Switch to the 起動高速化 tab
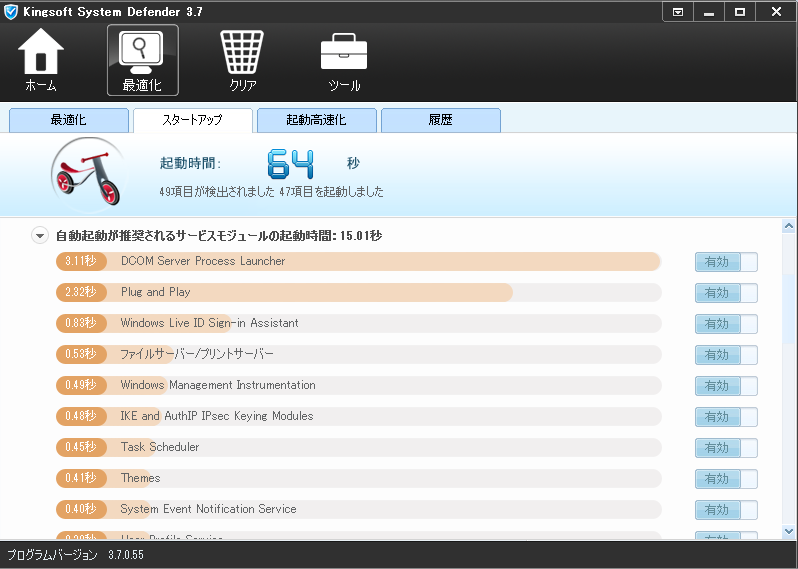Screen dimensions: 798x569 316,120
